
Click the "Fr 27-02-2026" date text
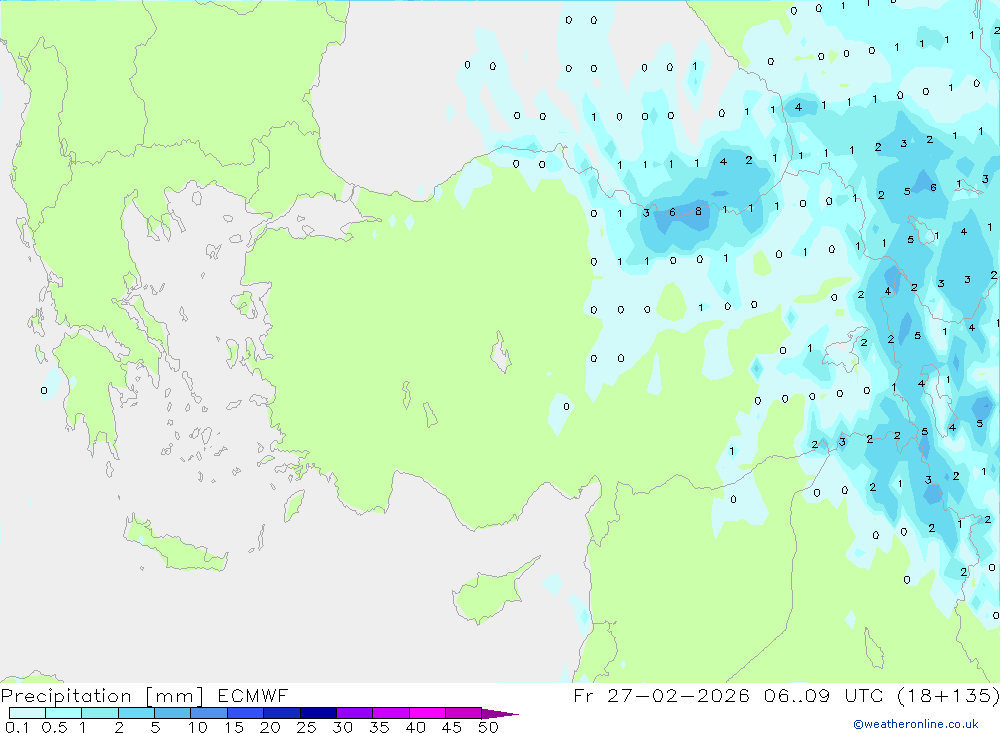661,695
